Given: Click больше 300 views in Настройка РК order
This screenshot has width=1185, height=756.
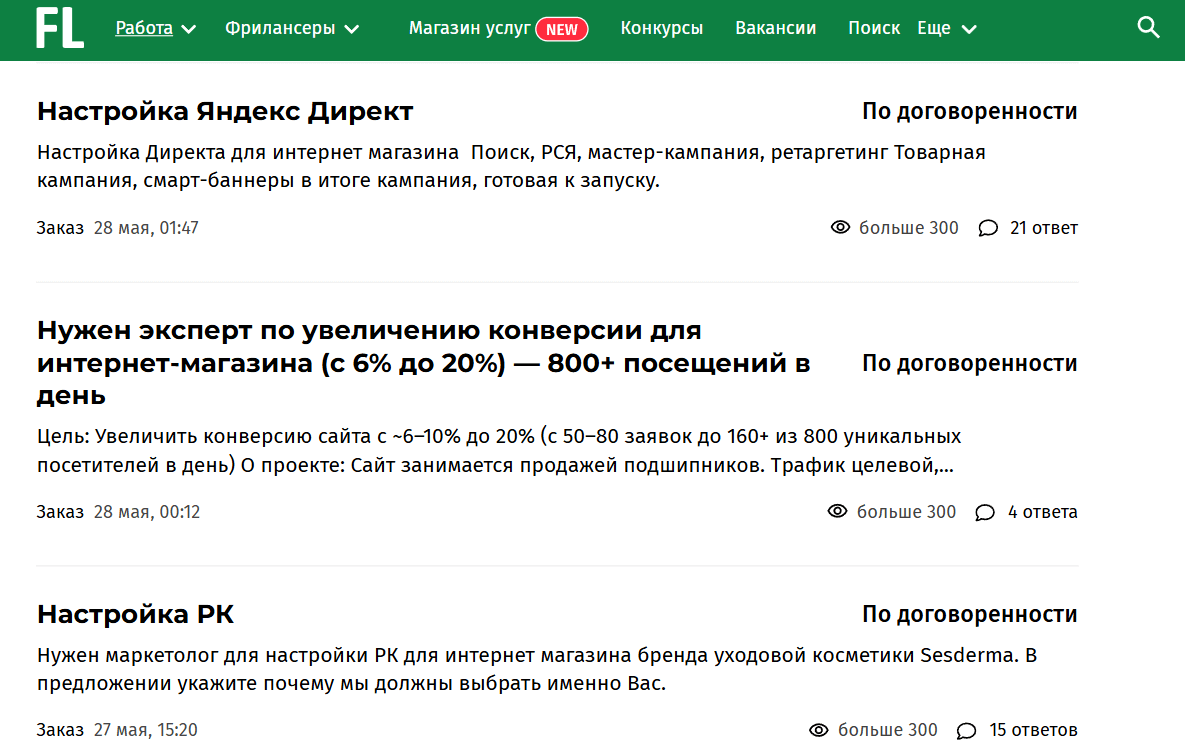Looking at the screenshot, I should coord(887,730).
